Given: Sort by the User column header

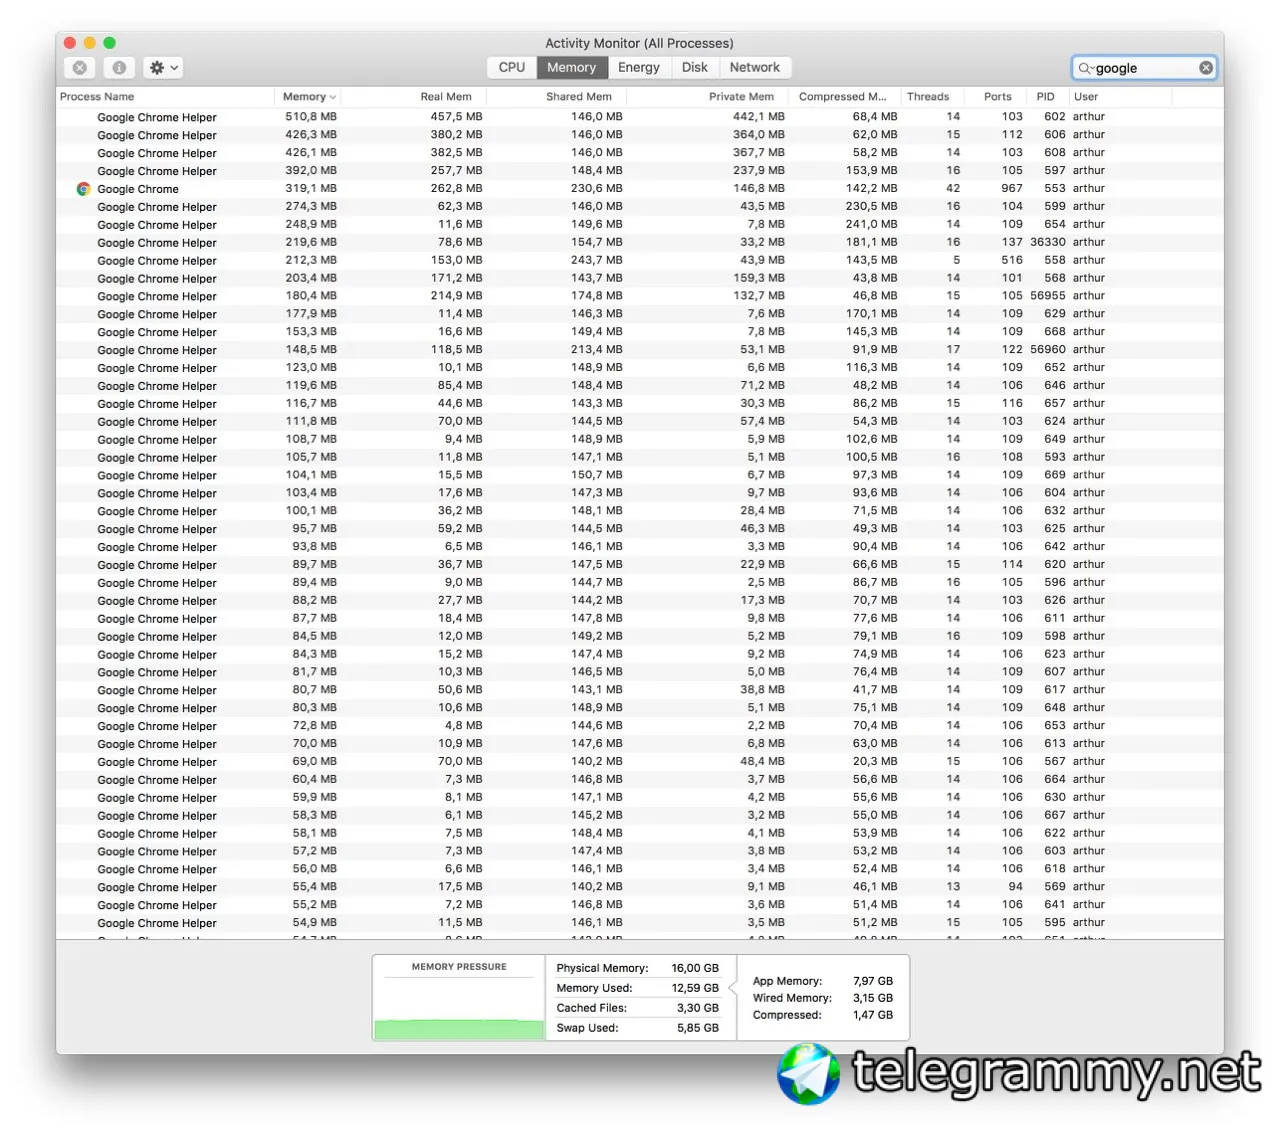Looking at the screenshot, I should click(x=1119, y=97).
